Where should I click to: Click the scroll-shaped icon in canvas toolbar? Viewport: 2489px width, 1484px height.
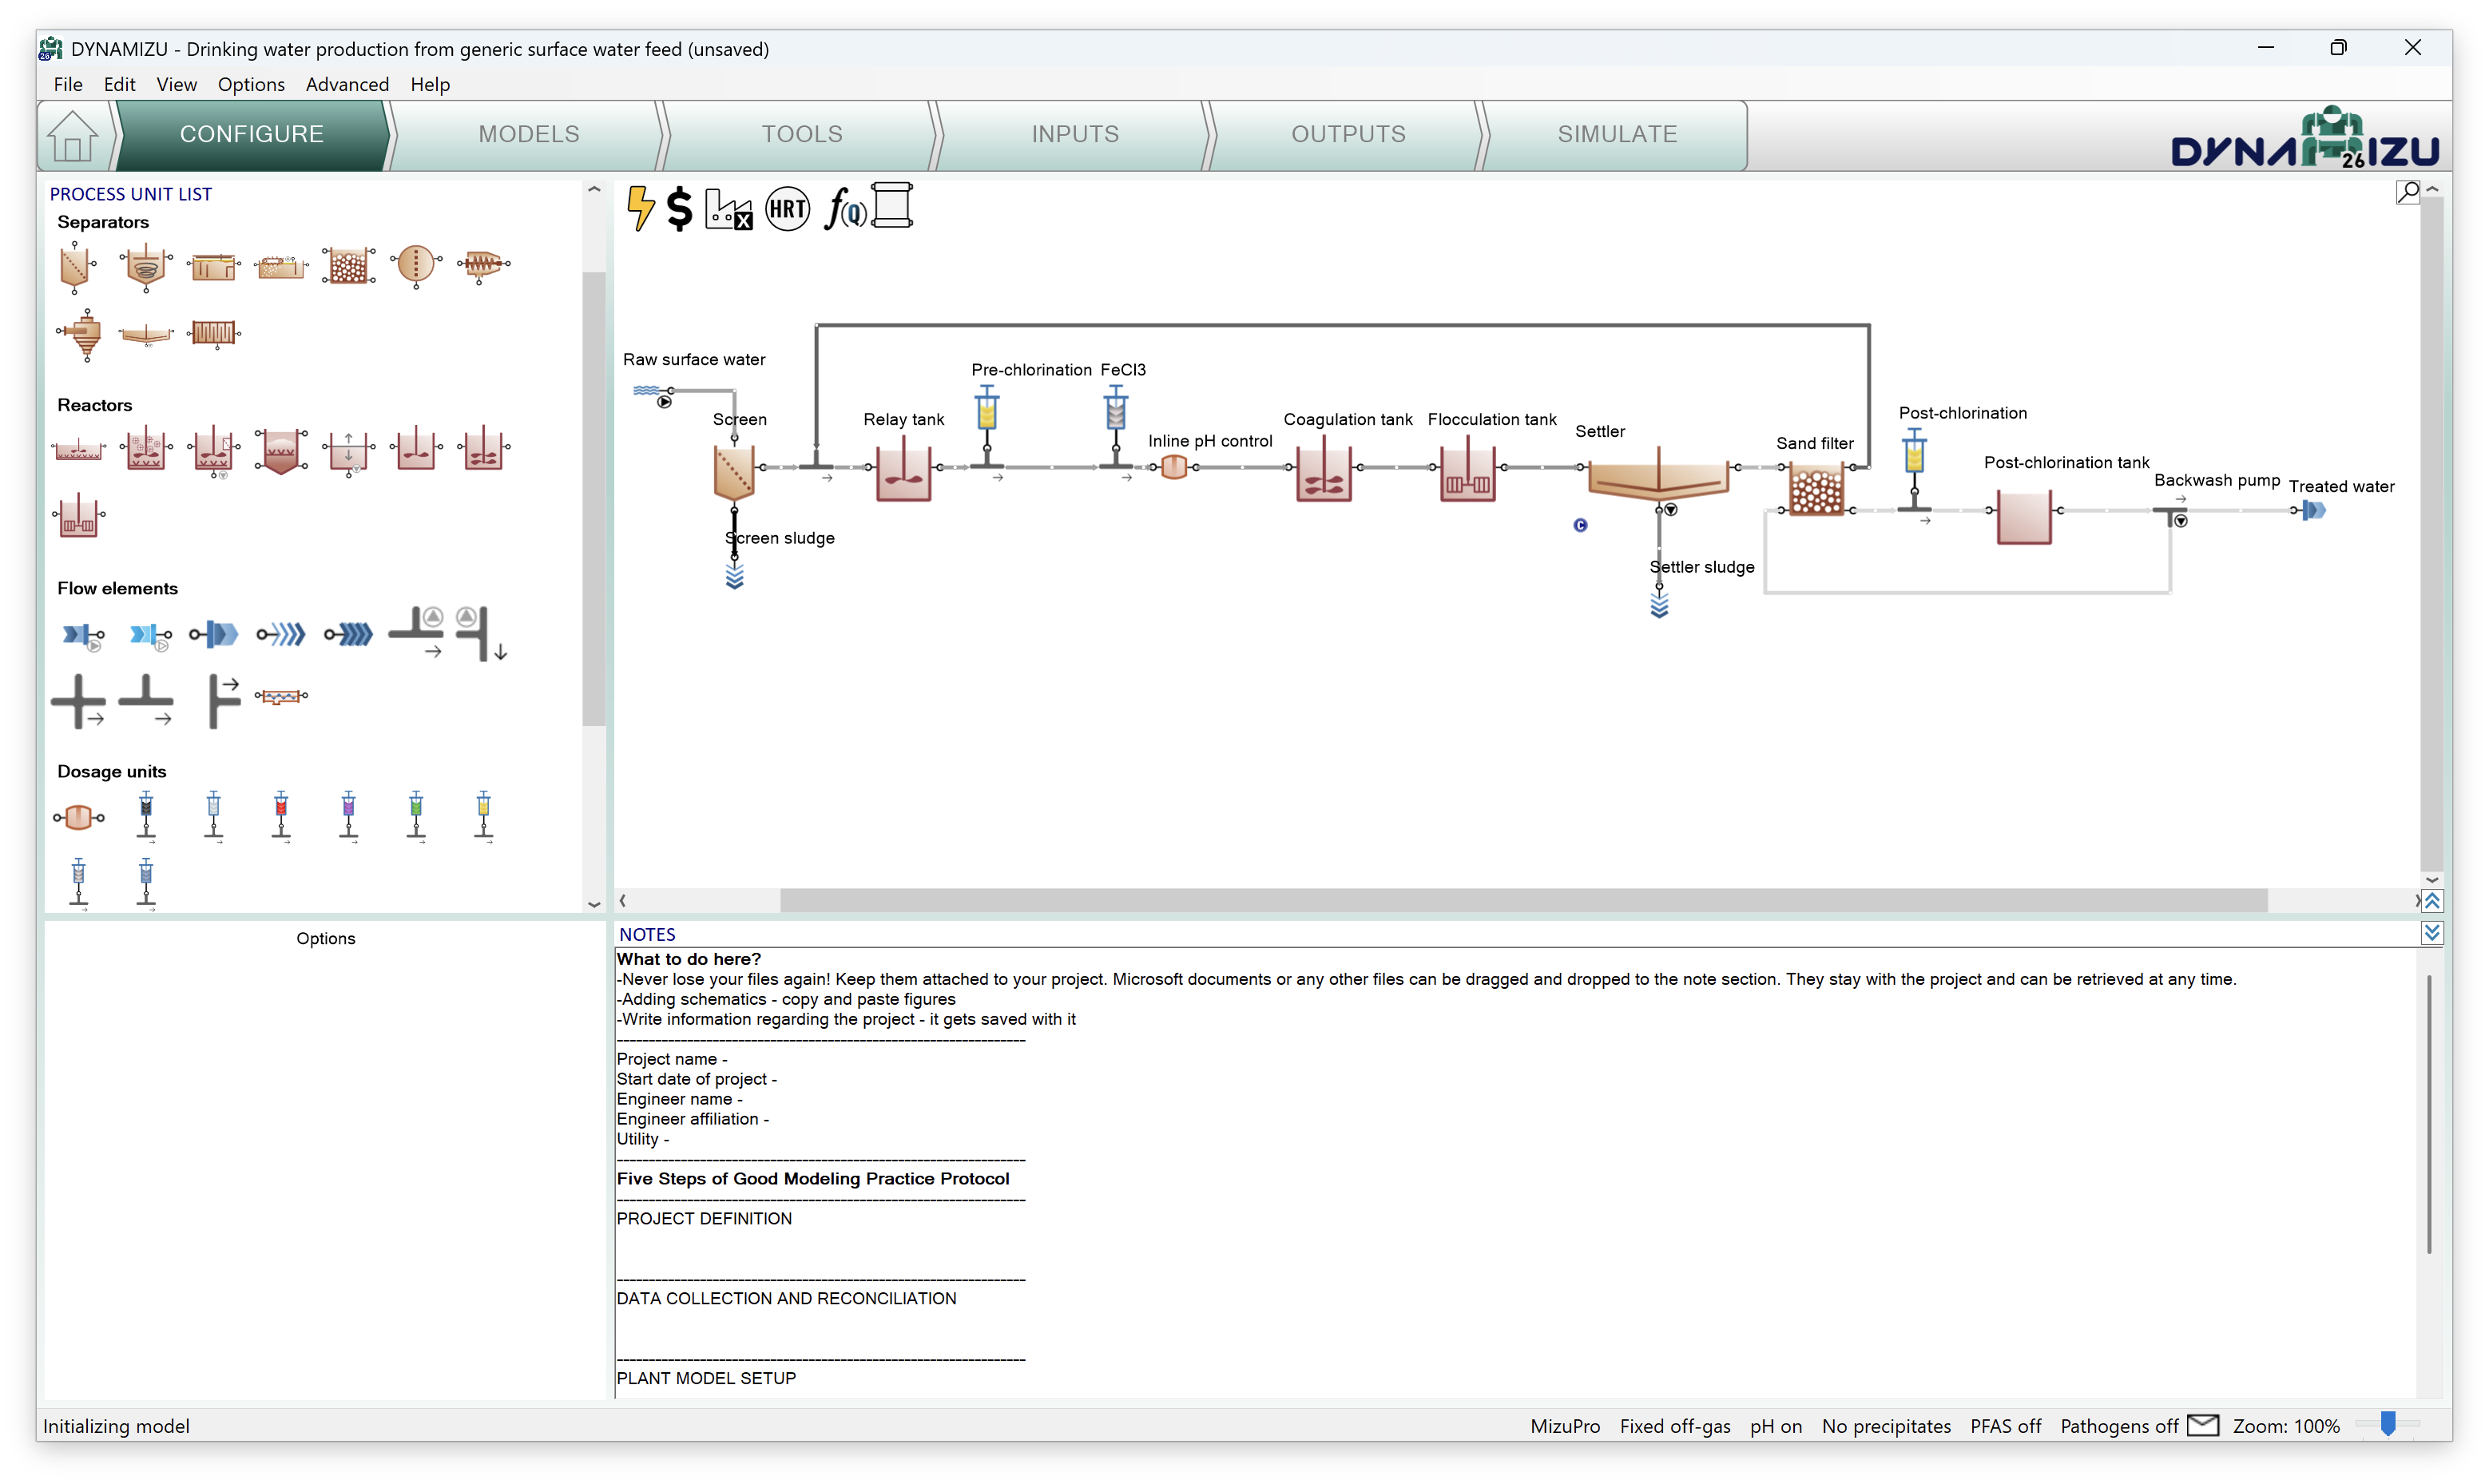pos(892,205)
